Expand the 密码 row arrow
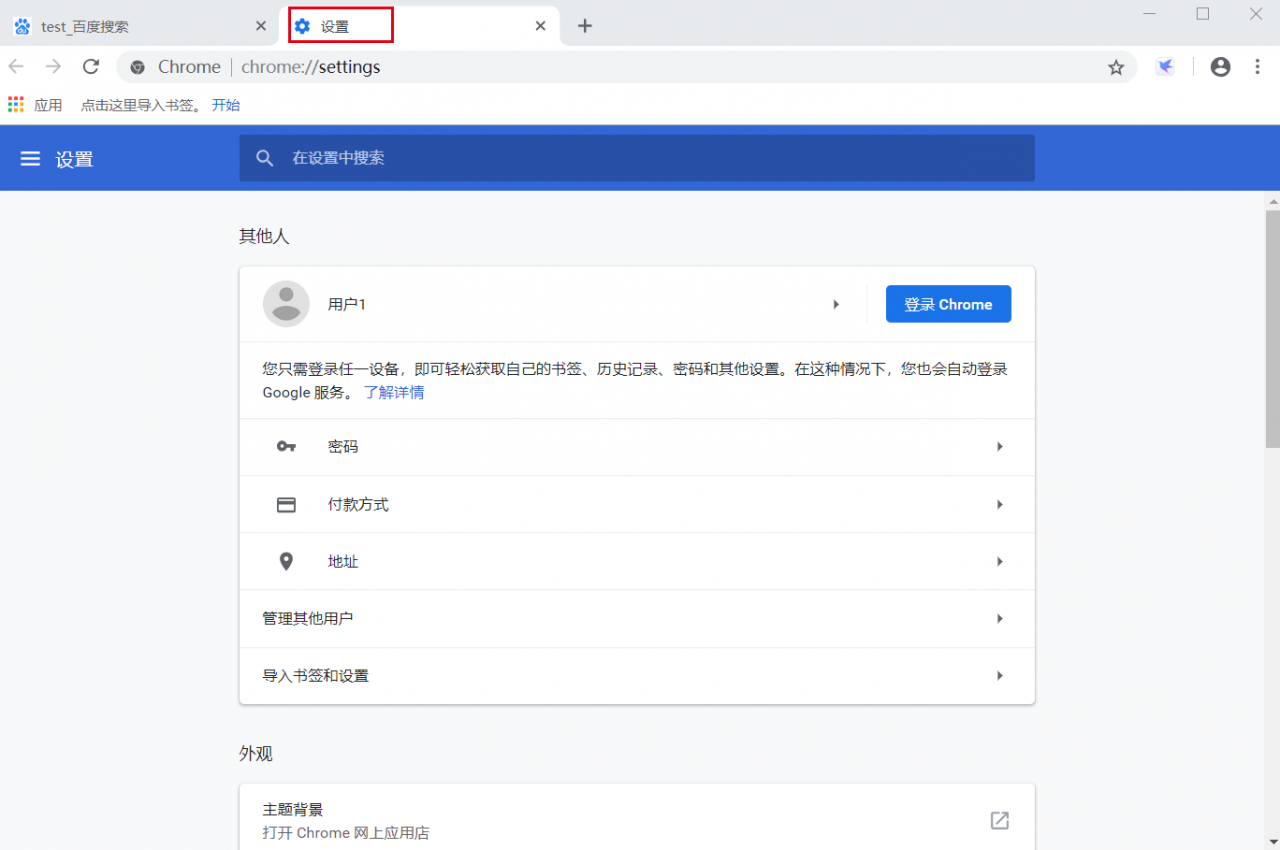1280x850 pixels. (x=999, y=447)
